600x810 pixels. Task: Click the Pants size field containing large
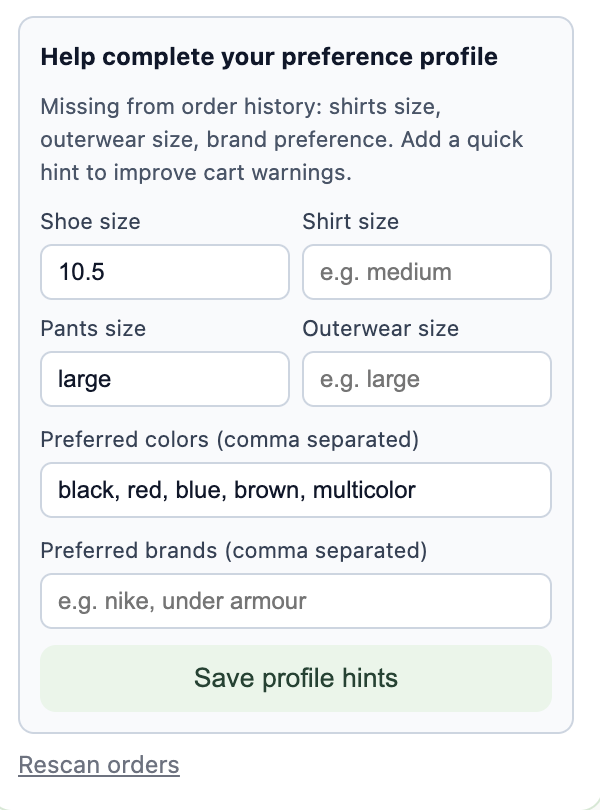pyautogui.click(x=165, y=380)
